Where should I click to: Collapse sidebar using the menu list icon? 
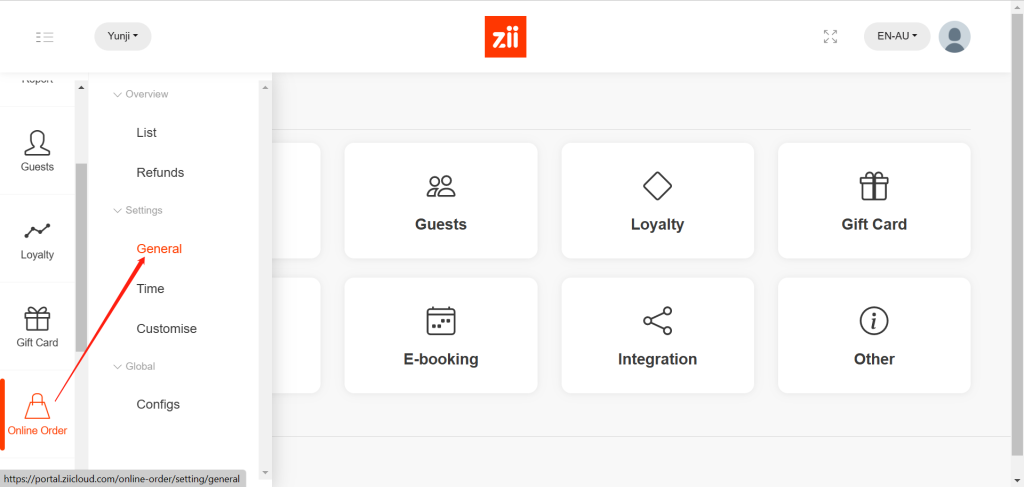(44, 37)
